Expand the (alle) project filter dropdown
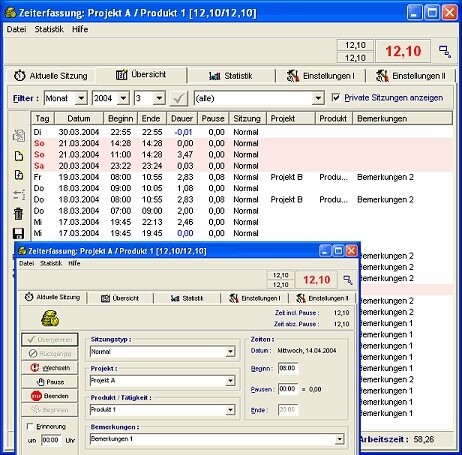 click(x=318, y=98)
